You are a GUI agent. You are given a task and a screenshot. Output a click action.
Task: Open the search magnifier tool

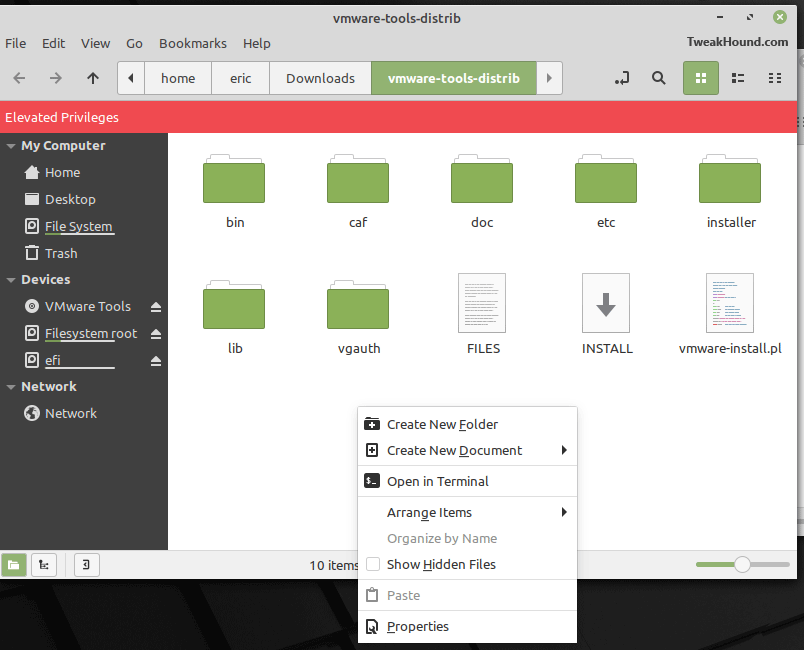click(658, 78)
